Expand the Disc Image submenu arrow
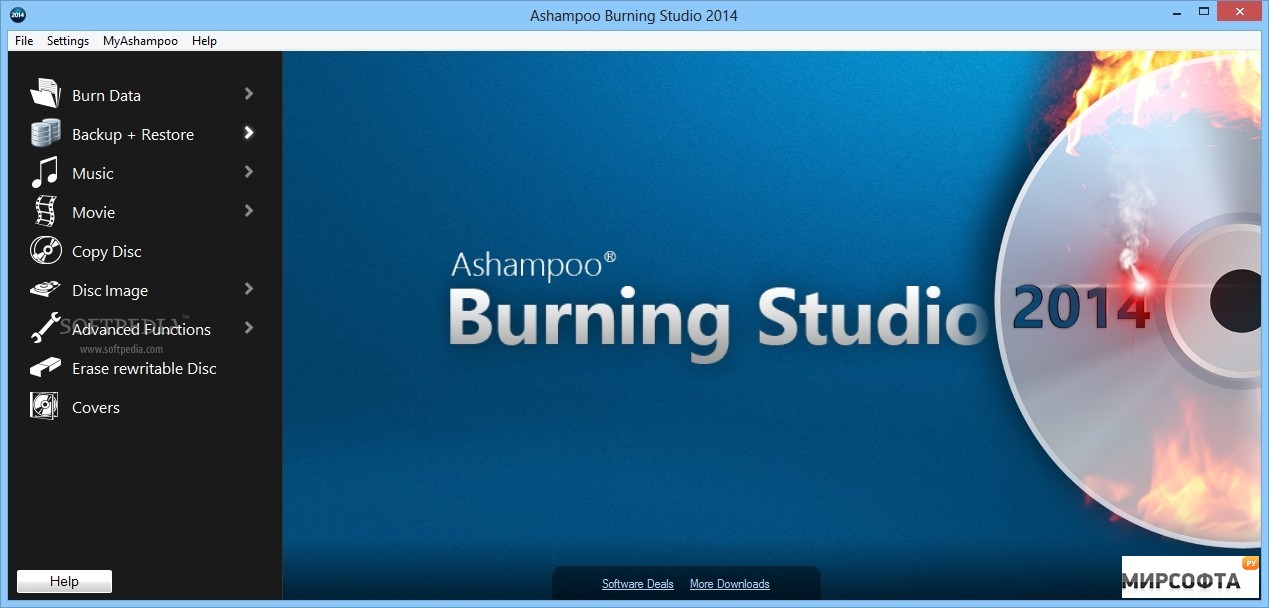This screenshot has width=1269, height=608. (249, 289)
